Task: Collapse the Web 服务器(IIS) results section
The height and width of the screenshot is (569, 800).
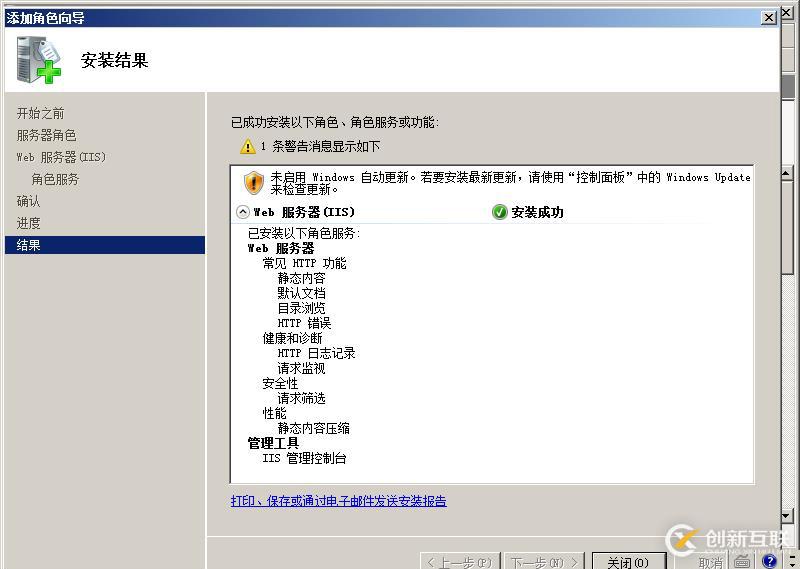Action: (x=243, y=212)
